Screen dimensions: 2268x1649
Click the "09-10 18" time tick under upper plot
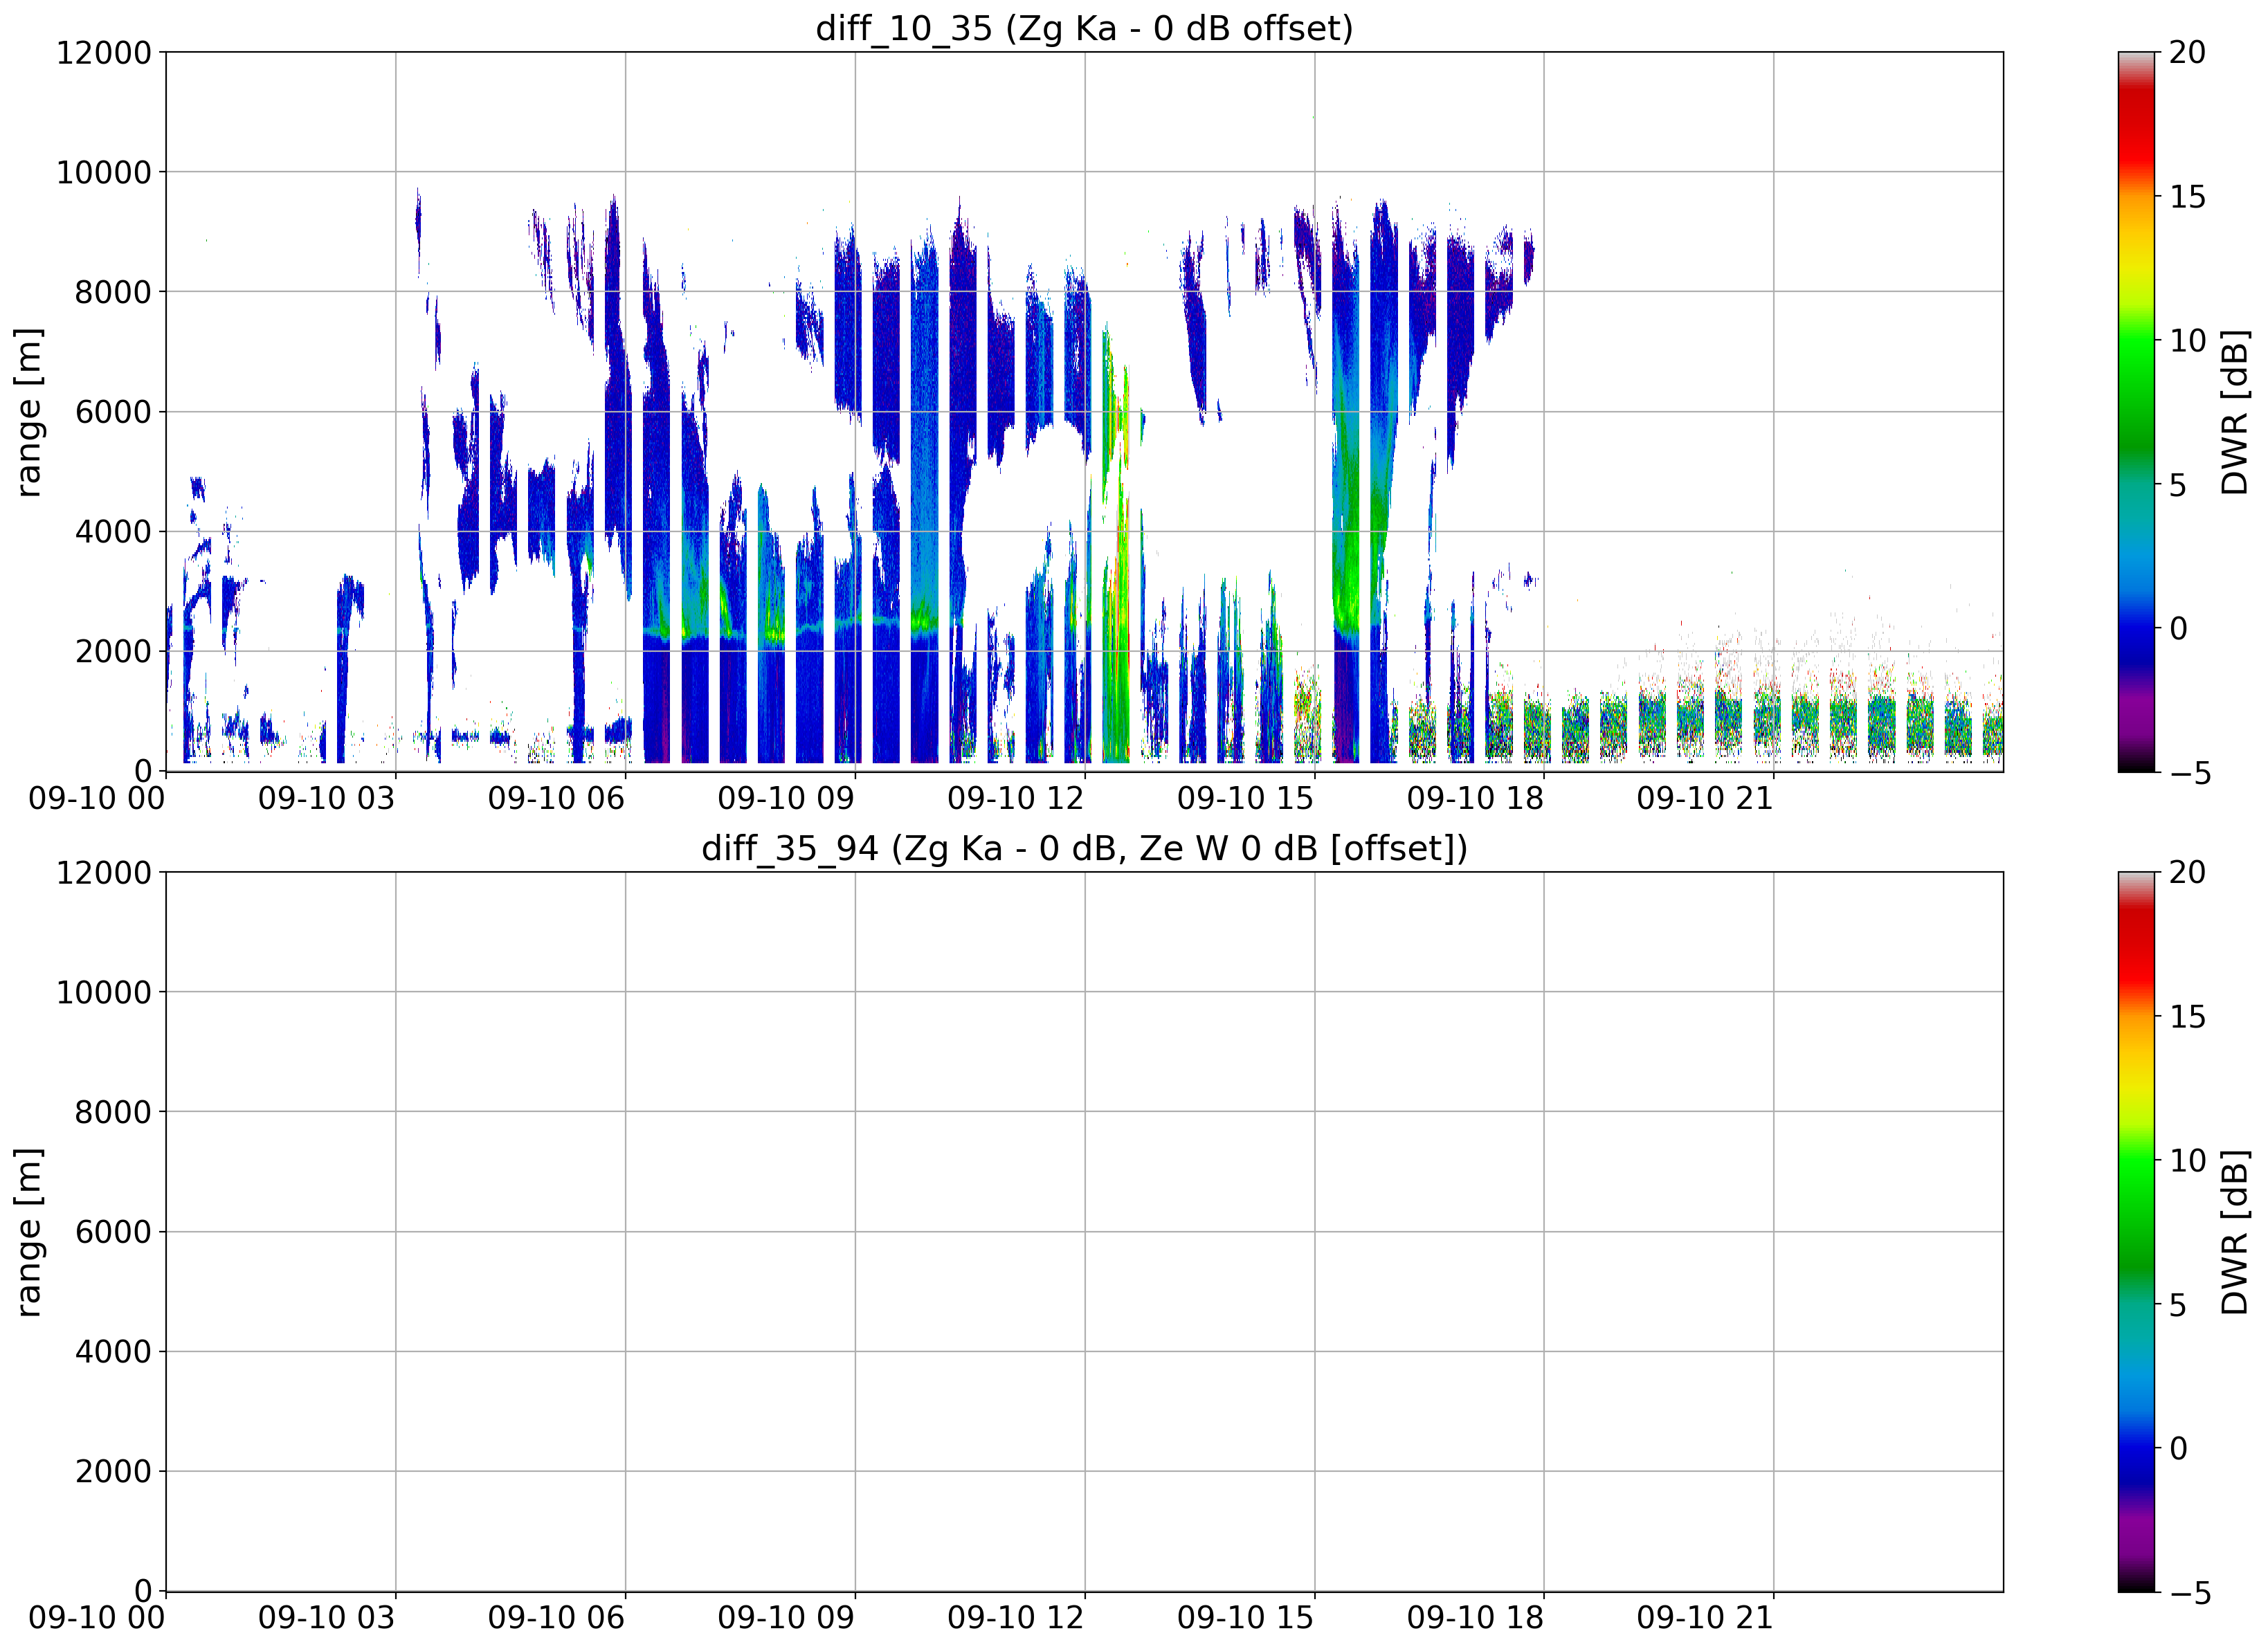point(1476,798)
